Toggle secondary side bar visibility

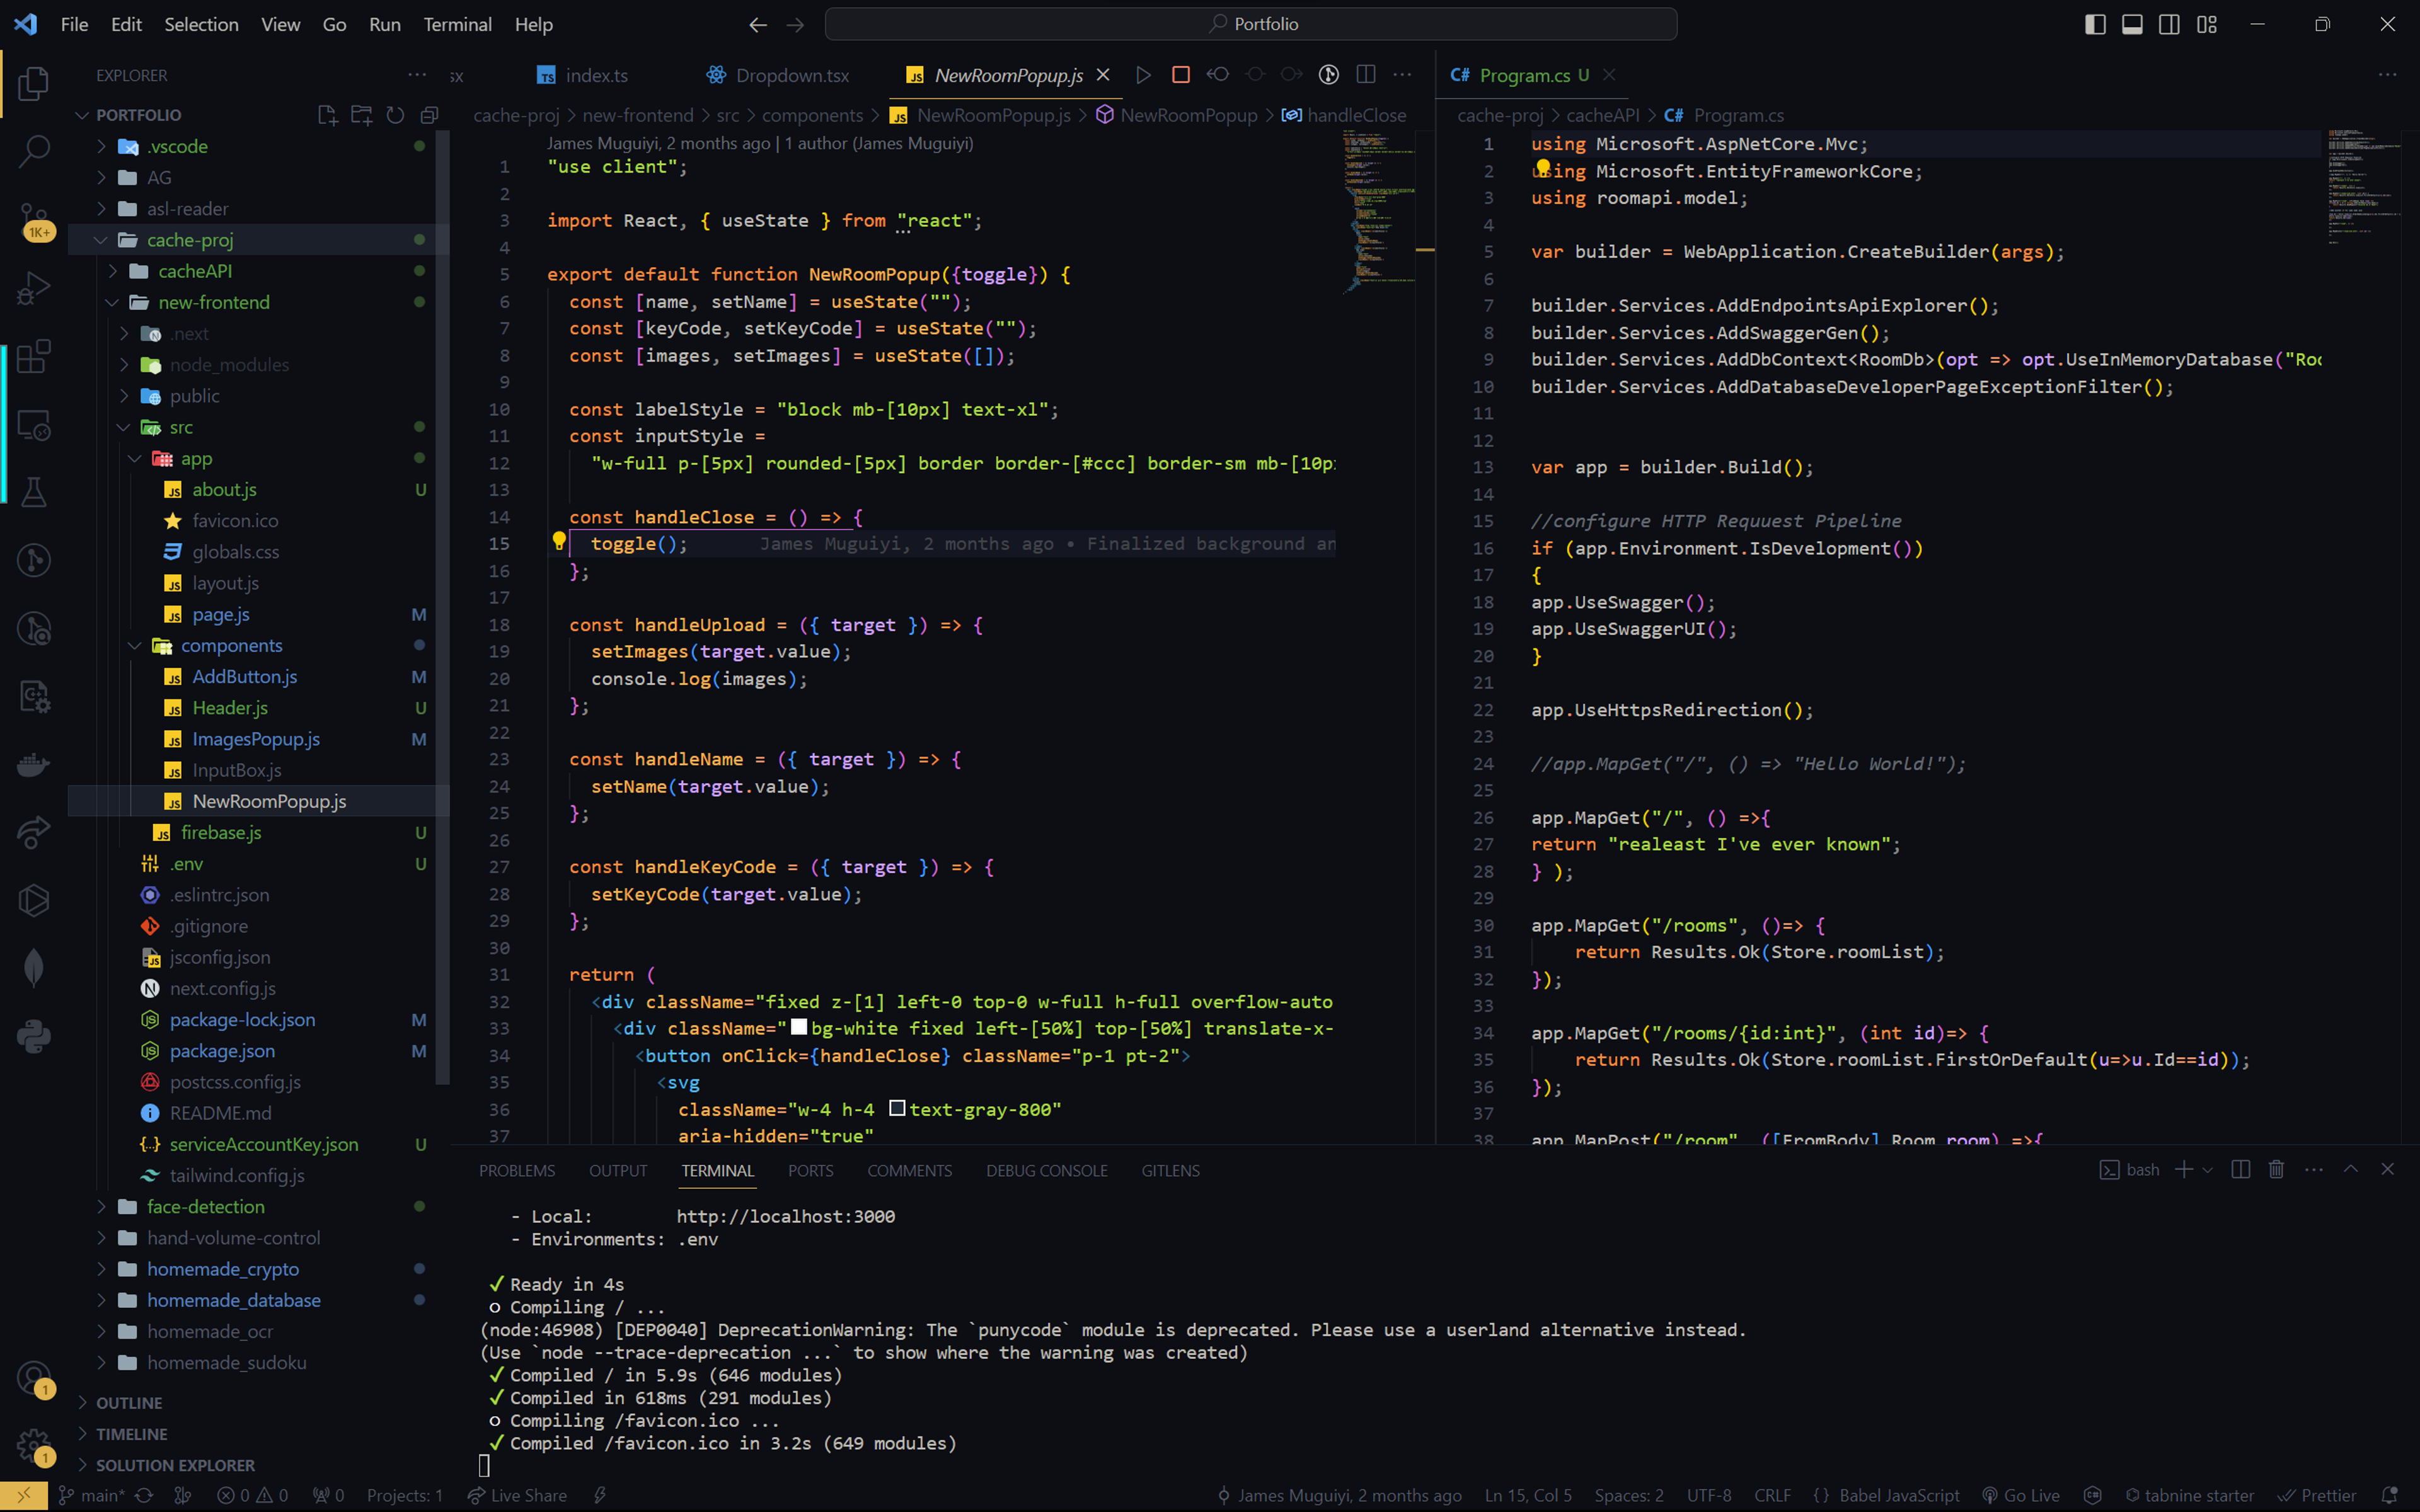pyautogui.click(x=2169, y=24)
